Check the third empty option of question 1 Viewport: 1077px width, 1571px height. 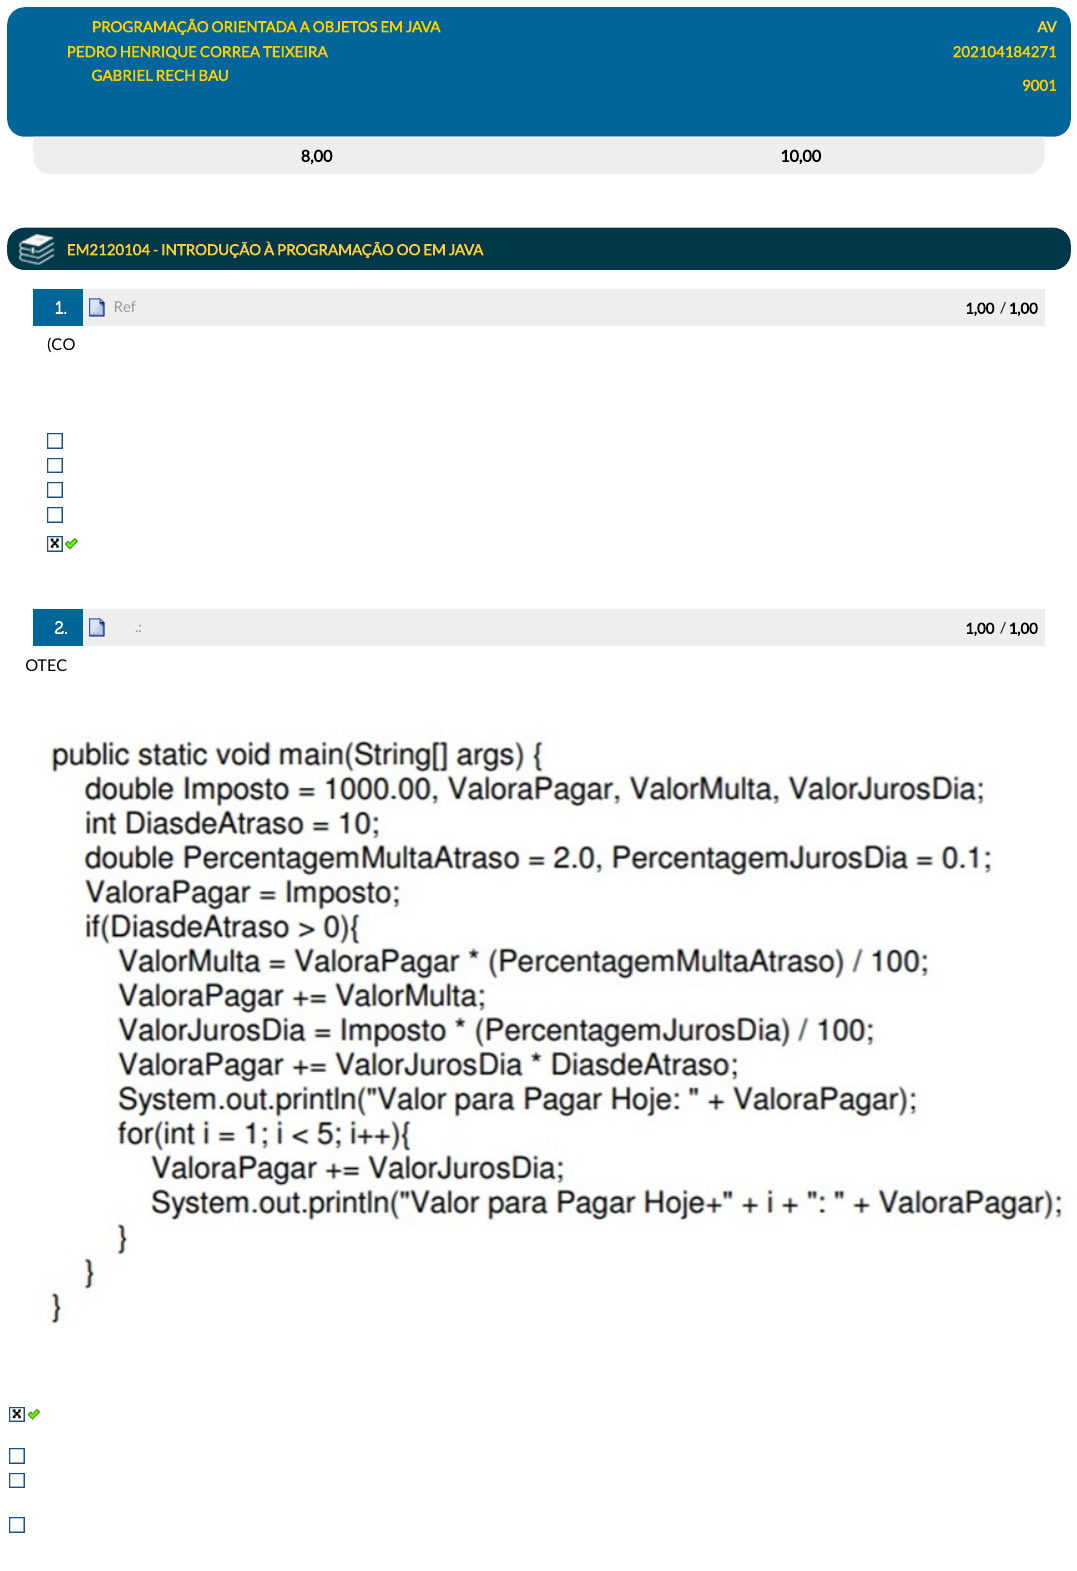(x=55, y=490)
